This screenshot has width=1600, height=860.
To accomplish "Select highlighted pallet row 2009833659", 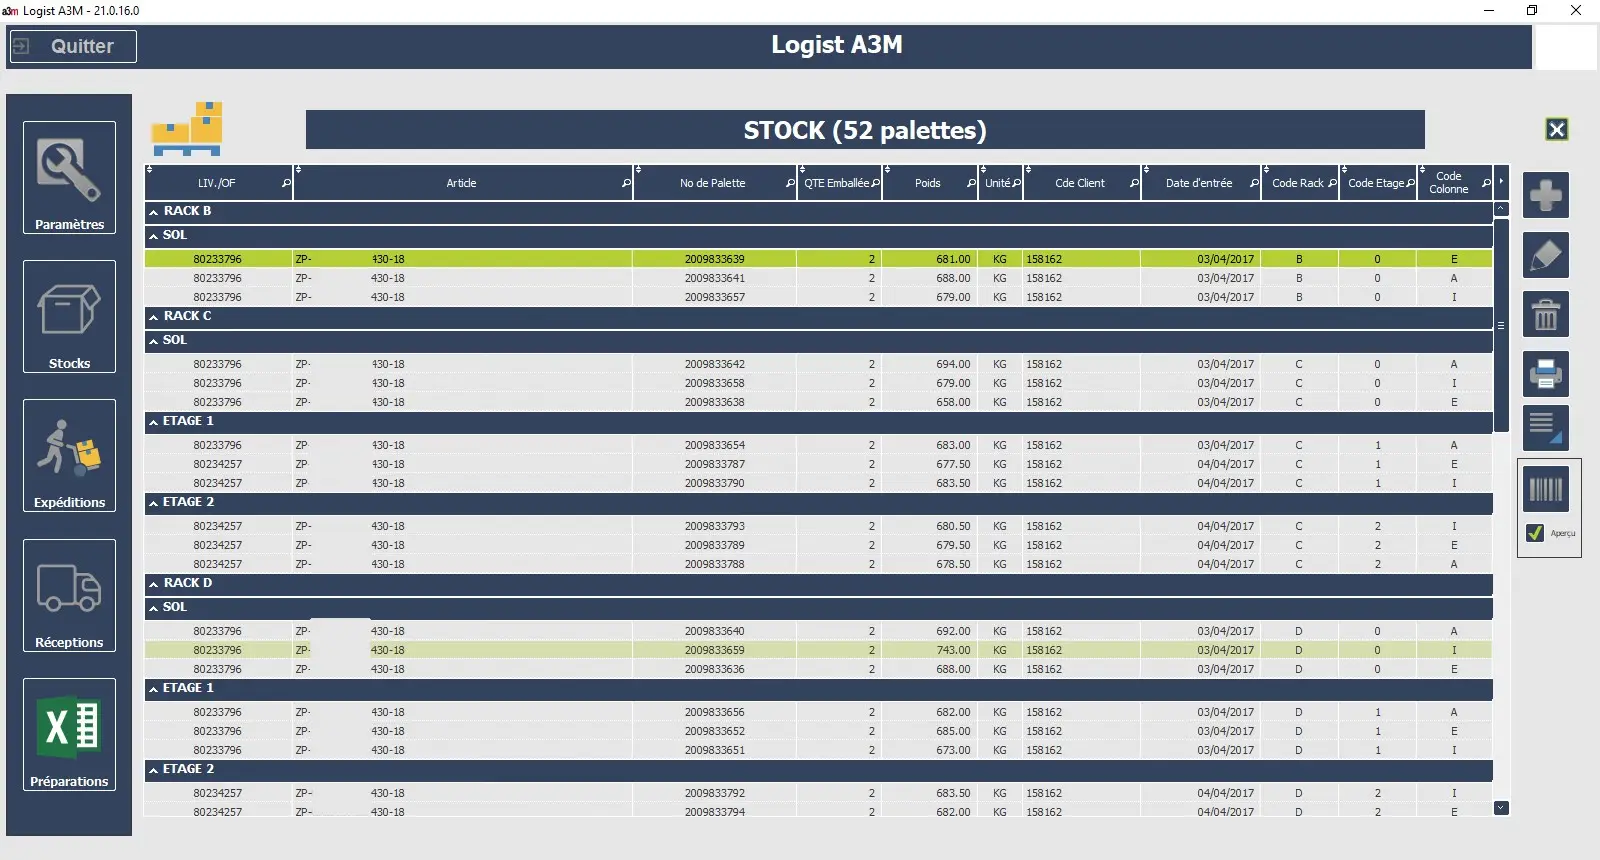I will coord(818,650).
